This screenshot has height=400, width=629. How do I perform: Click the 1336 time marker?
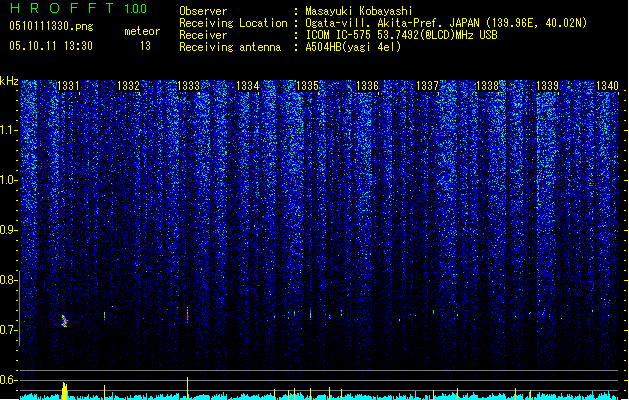pyautogui.click(x=367, y=86)
